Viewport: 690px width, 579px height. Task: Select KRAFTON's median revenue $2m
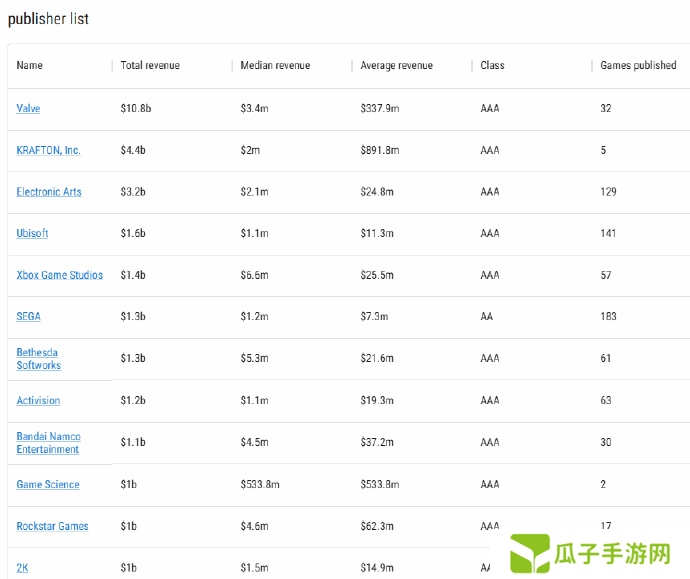[x=250, y=150]
